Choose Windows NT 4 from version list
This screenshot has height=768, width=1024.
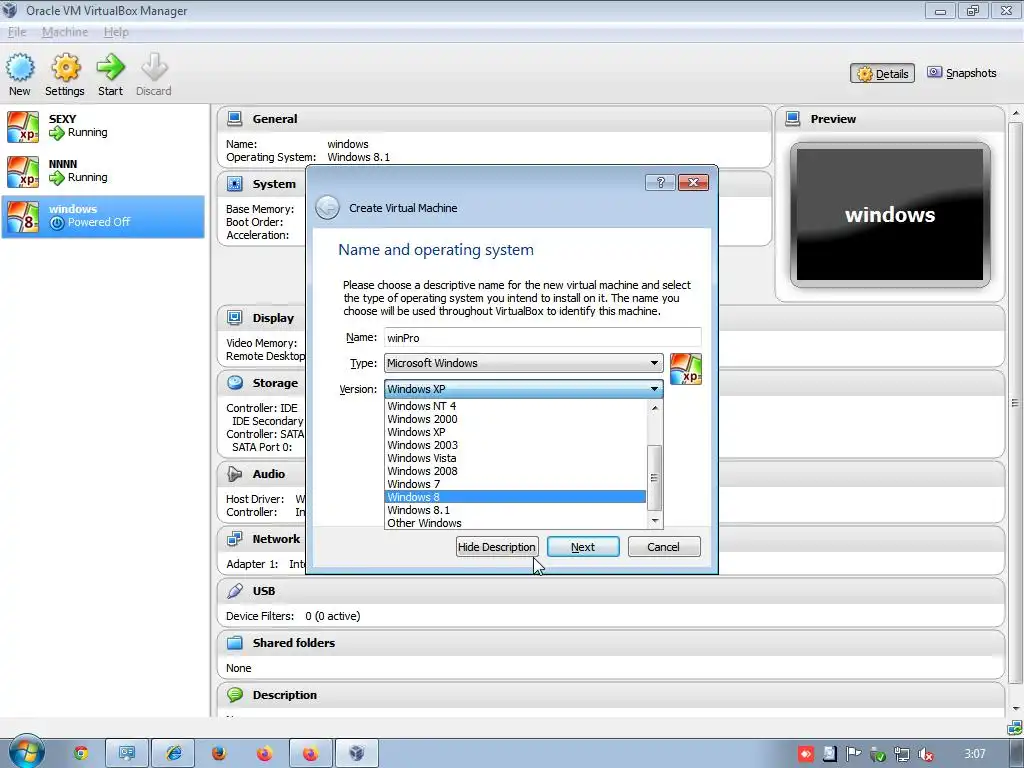[515, 406]
